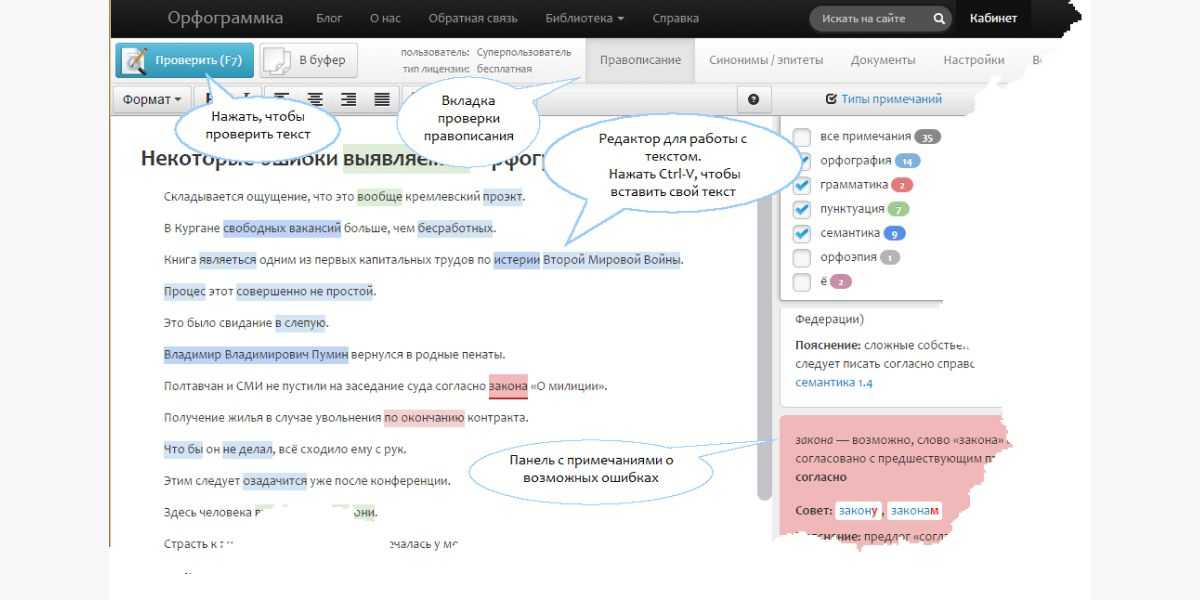Toggle the Типы примечаний panel header
Screen dimensions: 1200x600
click(x=883, y=99)
